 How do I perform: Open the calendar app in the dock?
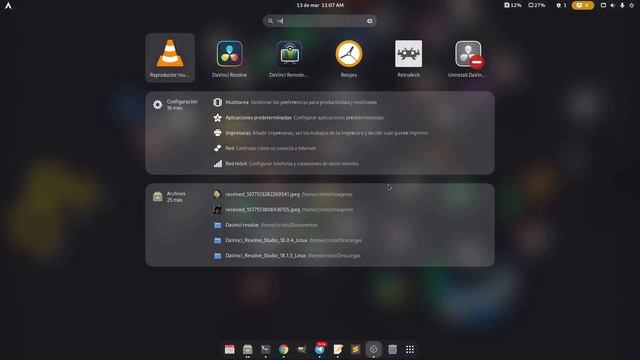point(229,349)
